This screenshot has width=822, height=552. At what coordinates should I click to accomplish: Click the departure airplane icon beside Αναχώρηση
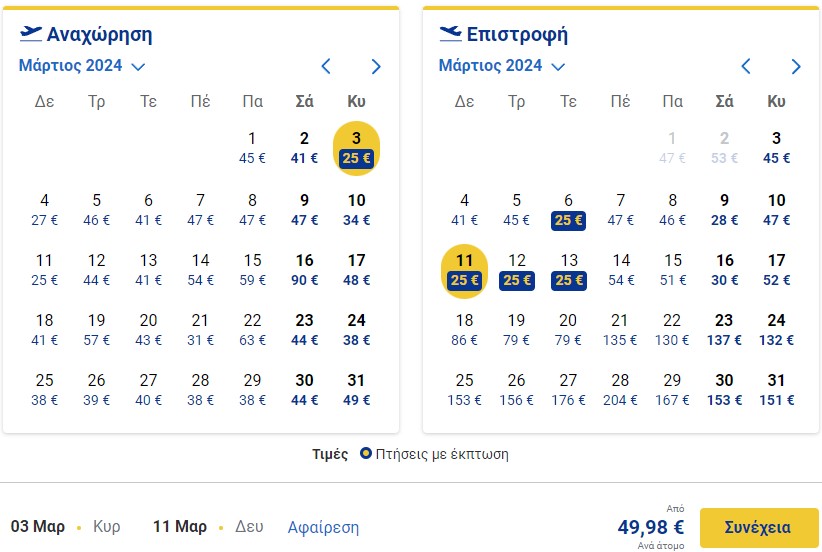pos(30,34)
